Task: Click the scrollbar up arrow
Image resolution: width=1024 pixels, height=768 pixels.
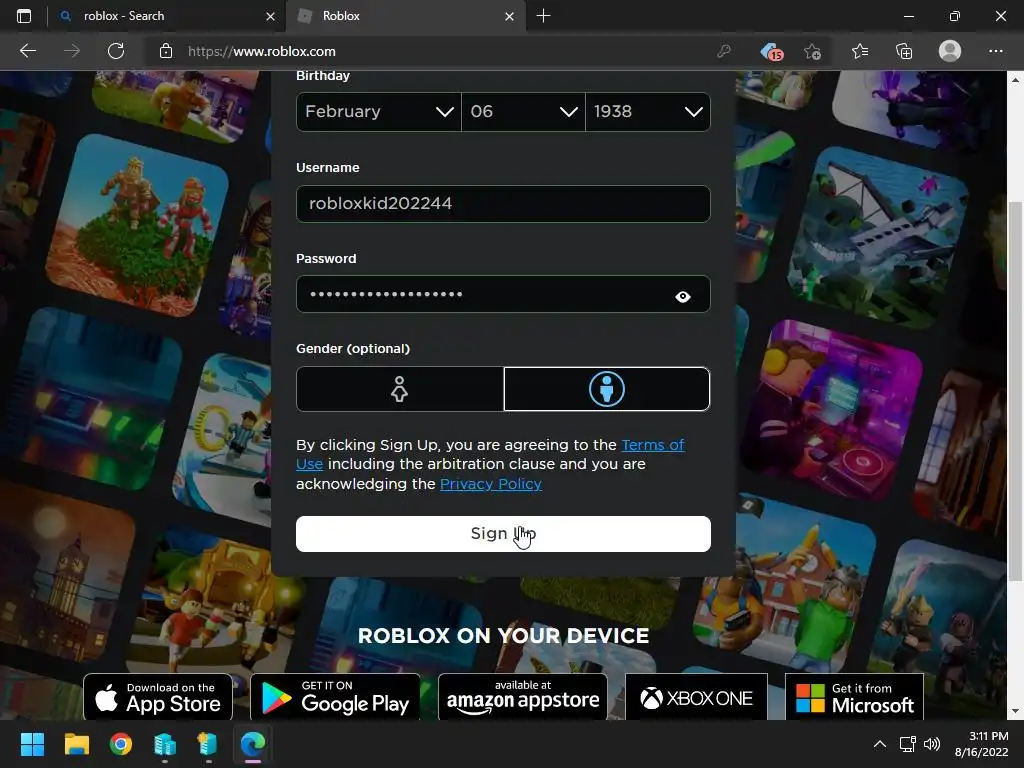Action: 1015,80
